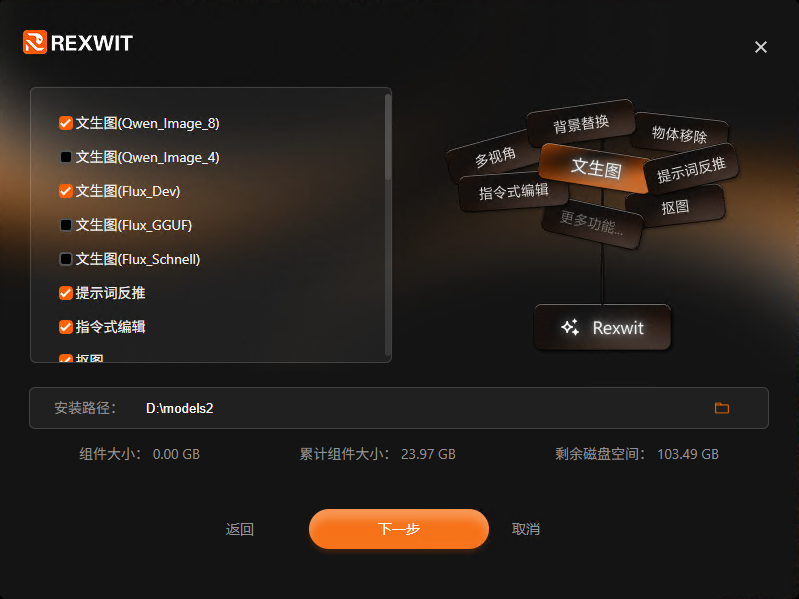This screenshot has height=599, width=799.
Task: Click 取消 to cancel installation
Action: click(x=526, y=529)
